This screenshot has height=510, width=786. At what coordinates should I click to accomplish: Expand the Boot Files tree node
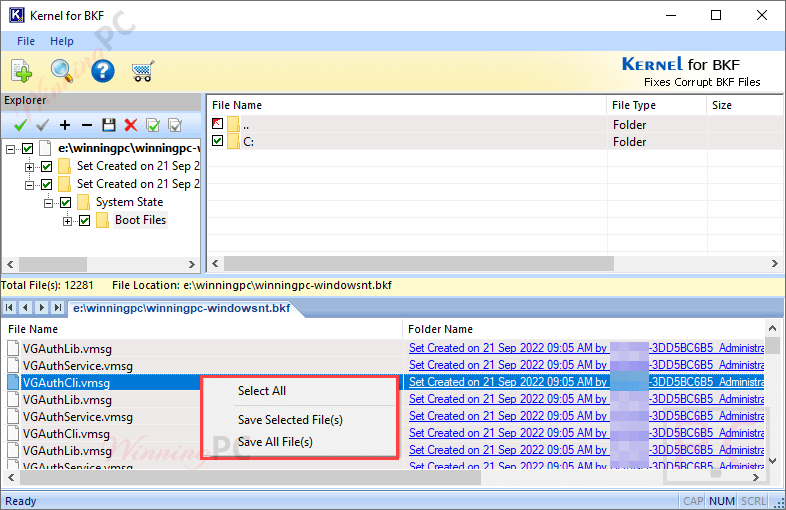pos(67,221)
